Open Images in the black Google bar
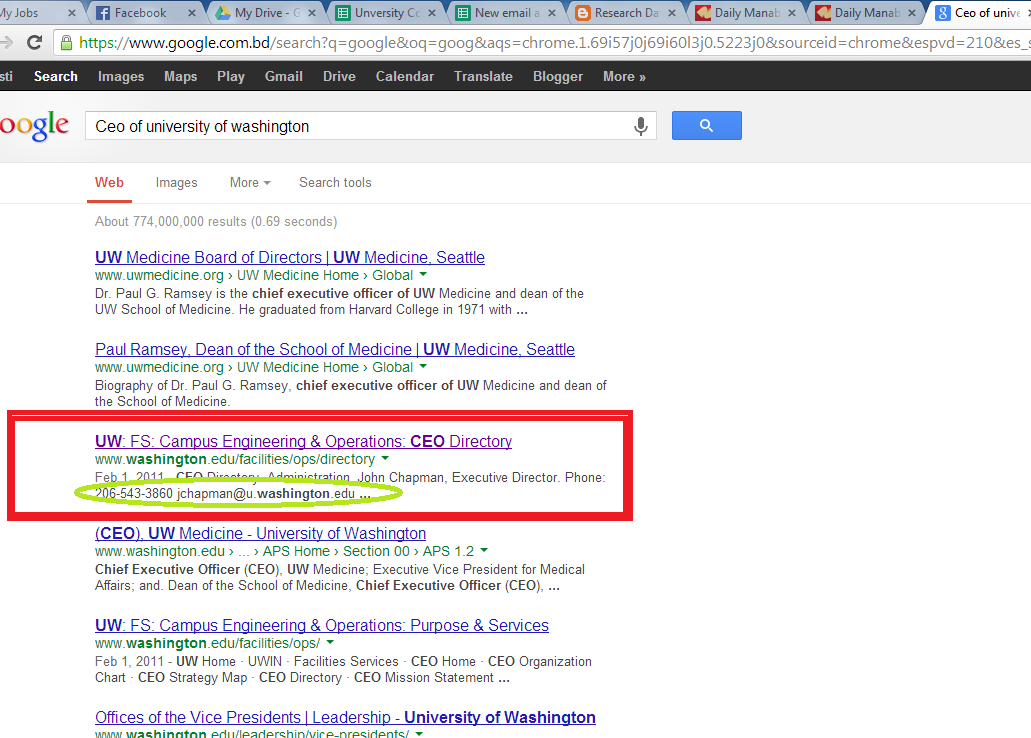 121,76
